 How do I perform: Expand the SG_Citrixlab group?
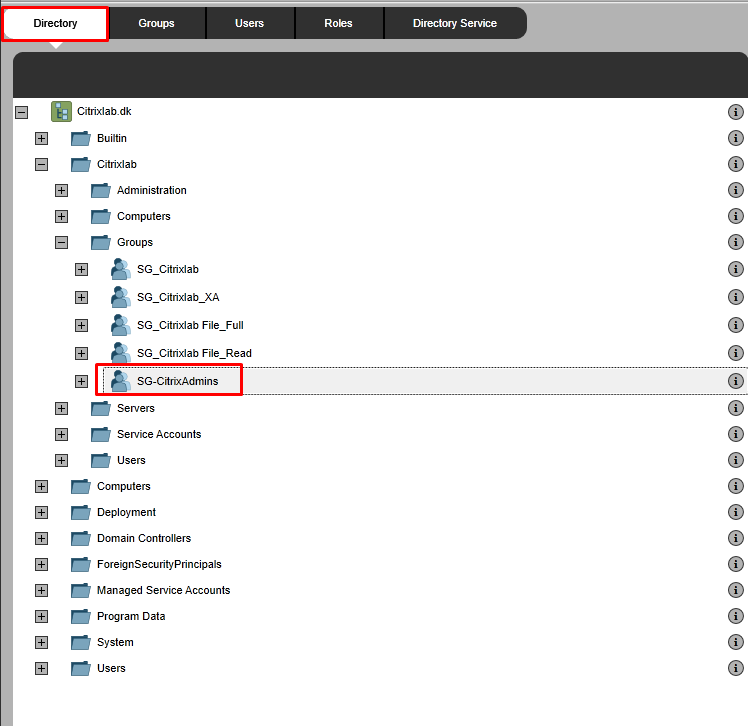(x=82, y=270)
